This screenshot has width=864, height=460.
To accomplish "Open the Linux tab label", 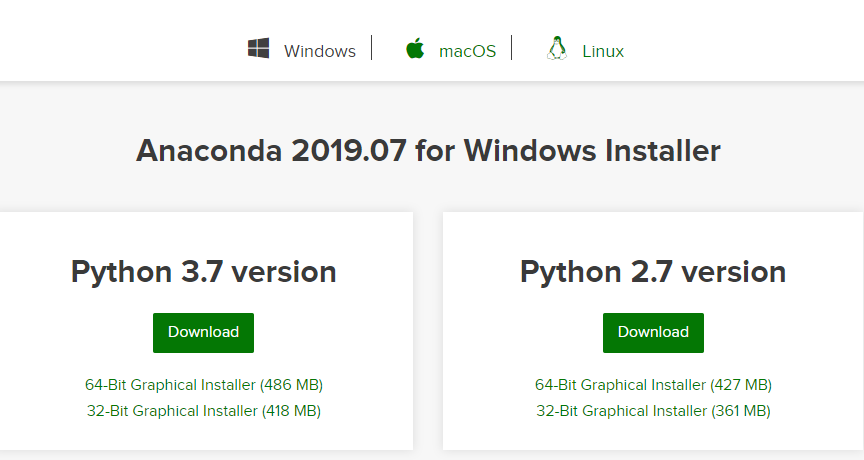I will [x=603, y=51].
